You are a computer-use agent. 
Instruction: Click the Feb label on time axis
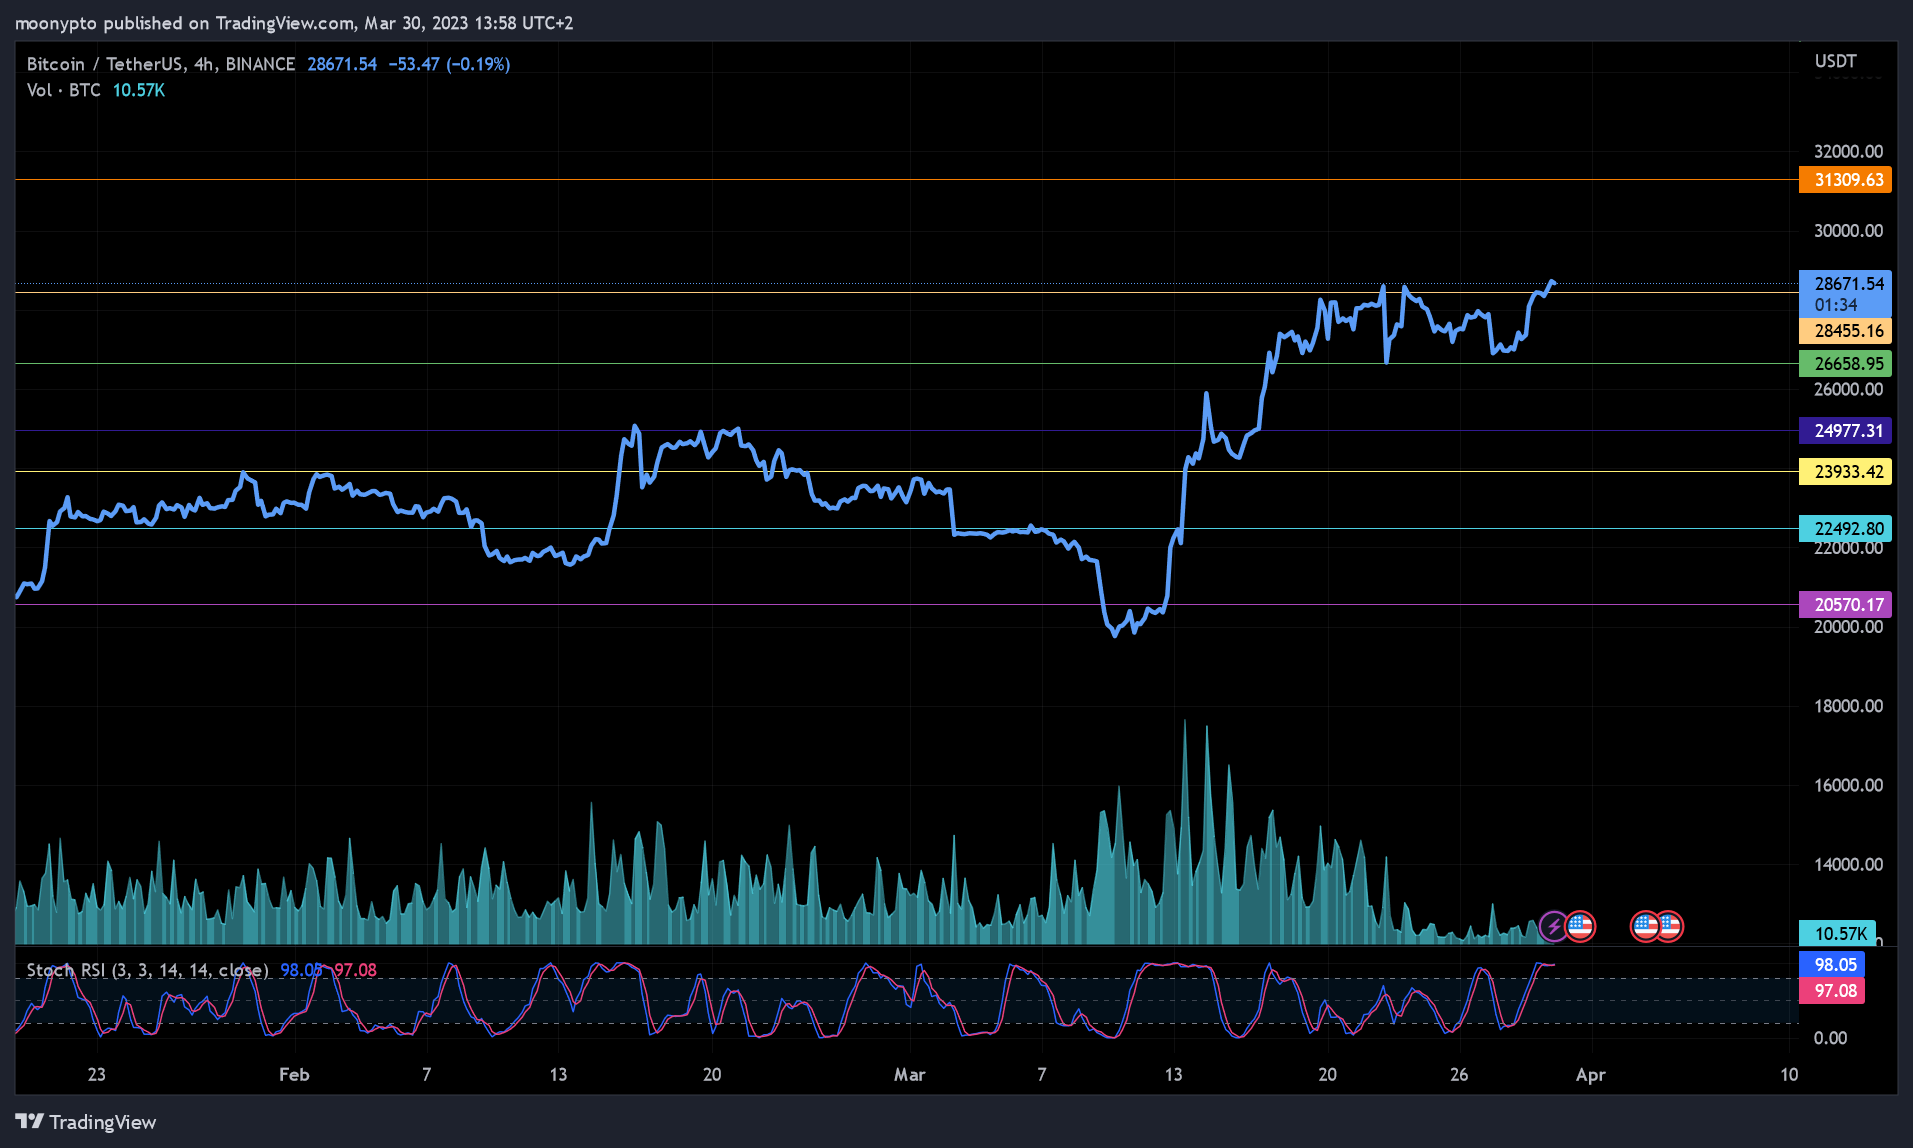pos(294,1075)
